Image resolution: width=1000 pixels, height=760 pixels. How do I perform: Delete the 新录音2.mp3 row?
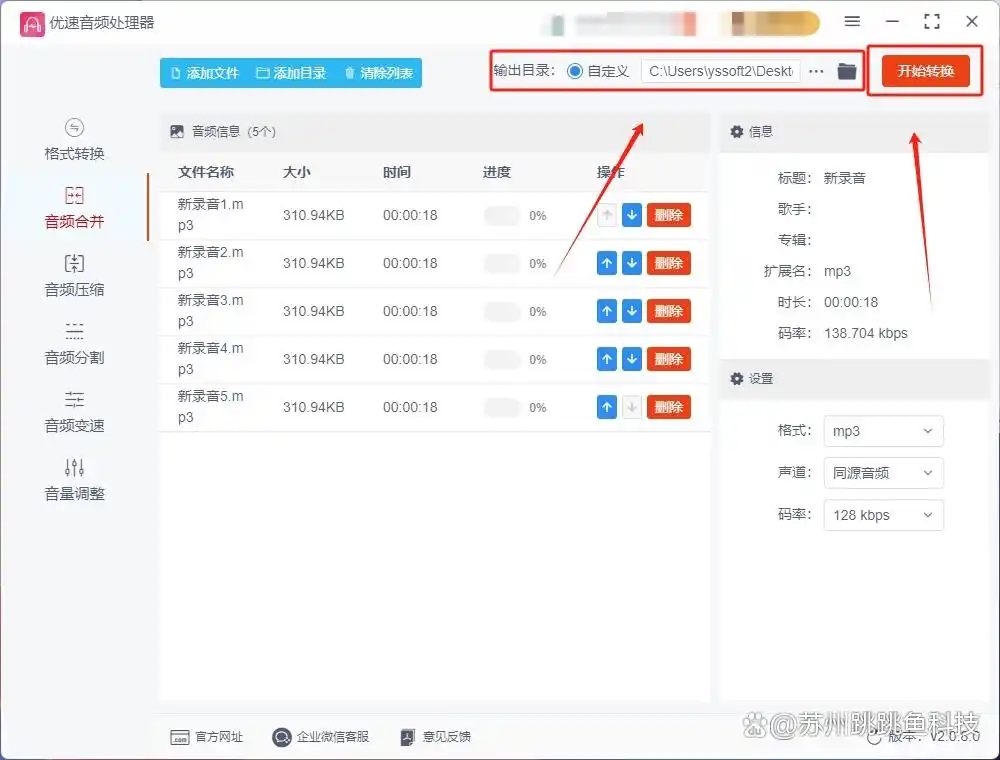[x=668, y=263]
